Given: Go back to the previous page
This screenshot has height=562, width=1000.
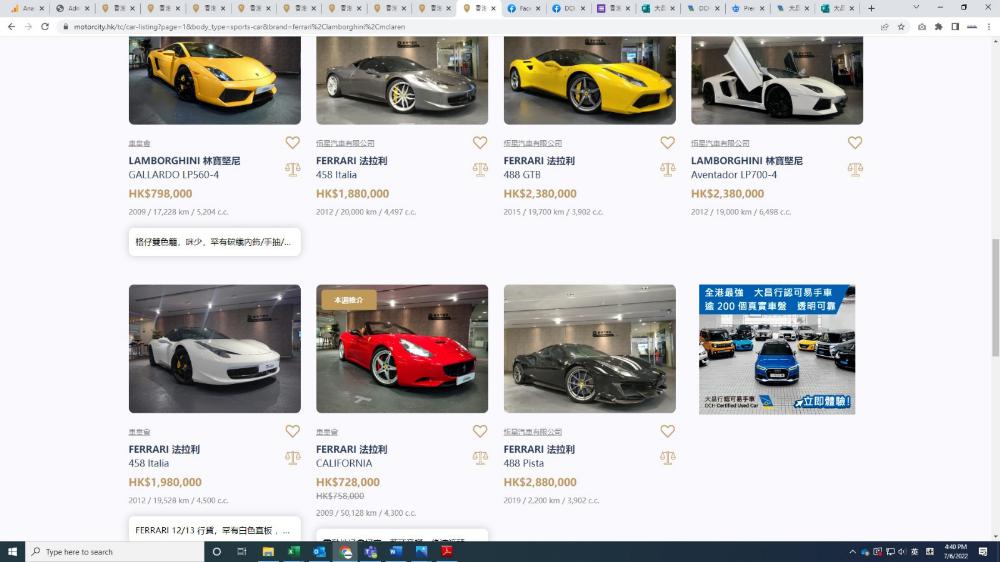Looking at the screenshot, I should (11, 27).
